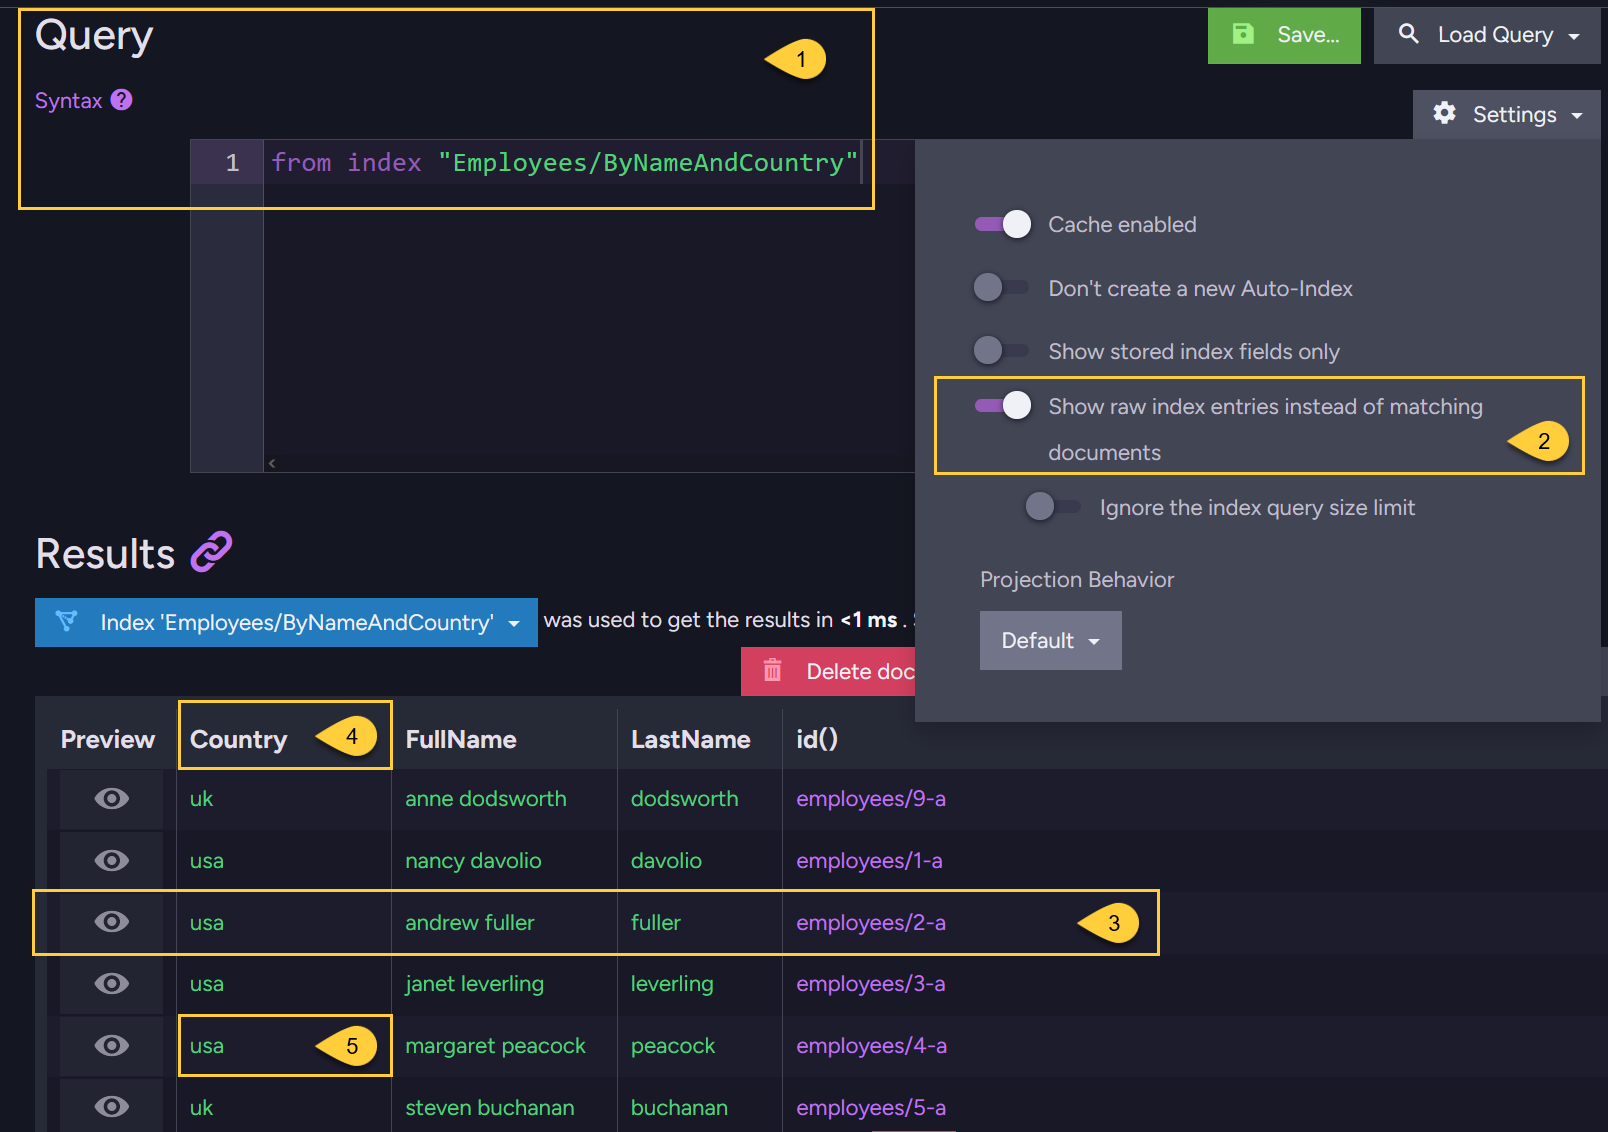The width and height of the screenshot is (1608, 1132).
Task: Preview the margaret peacock row eye icon
Action: 112,1045
